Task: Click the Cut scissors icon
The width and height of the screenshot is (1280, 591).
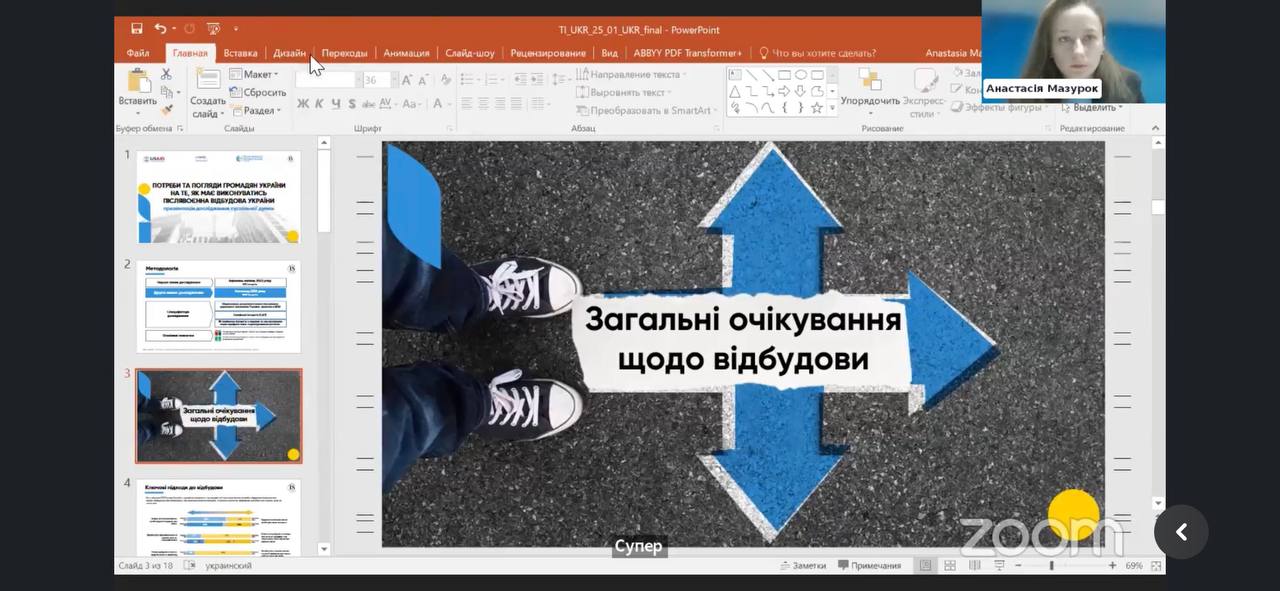Action: (x=166, y=74)
